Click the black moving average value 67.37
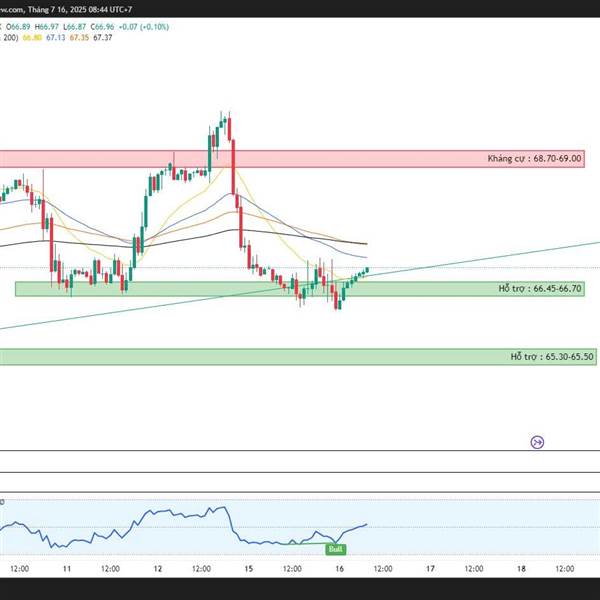 point(103,38)
